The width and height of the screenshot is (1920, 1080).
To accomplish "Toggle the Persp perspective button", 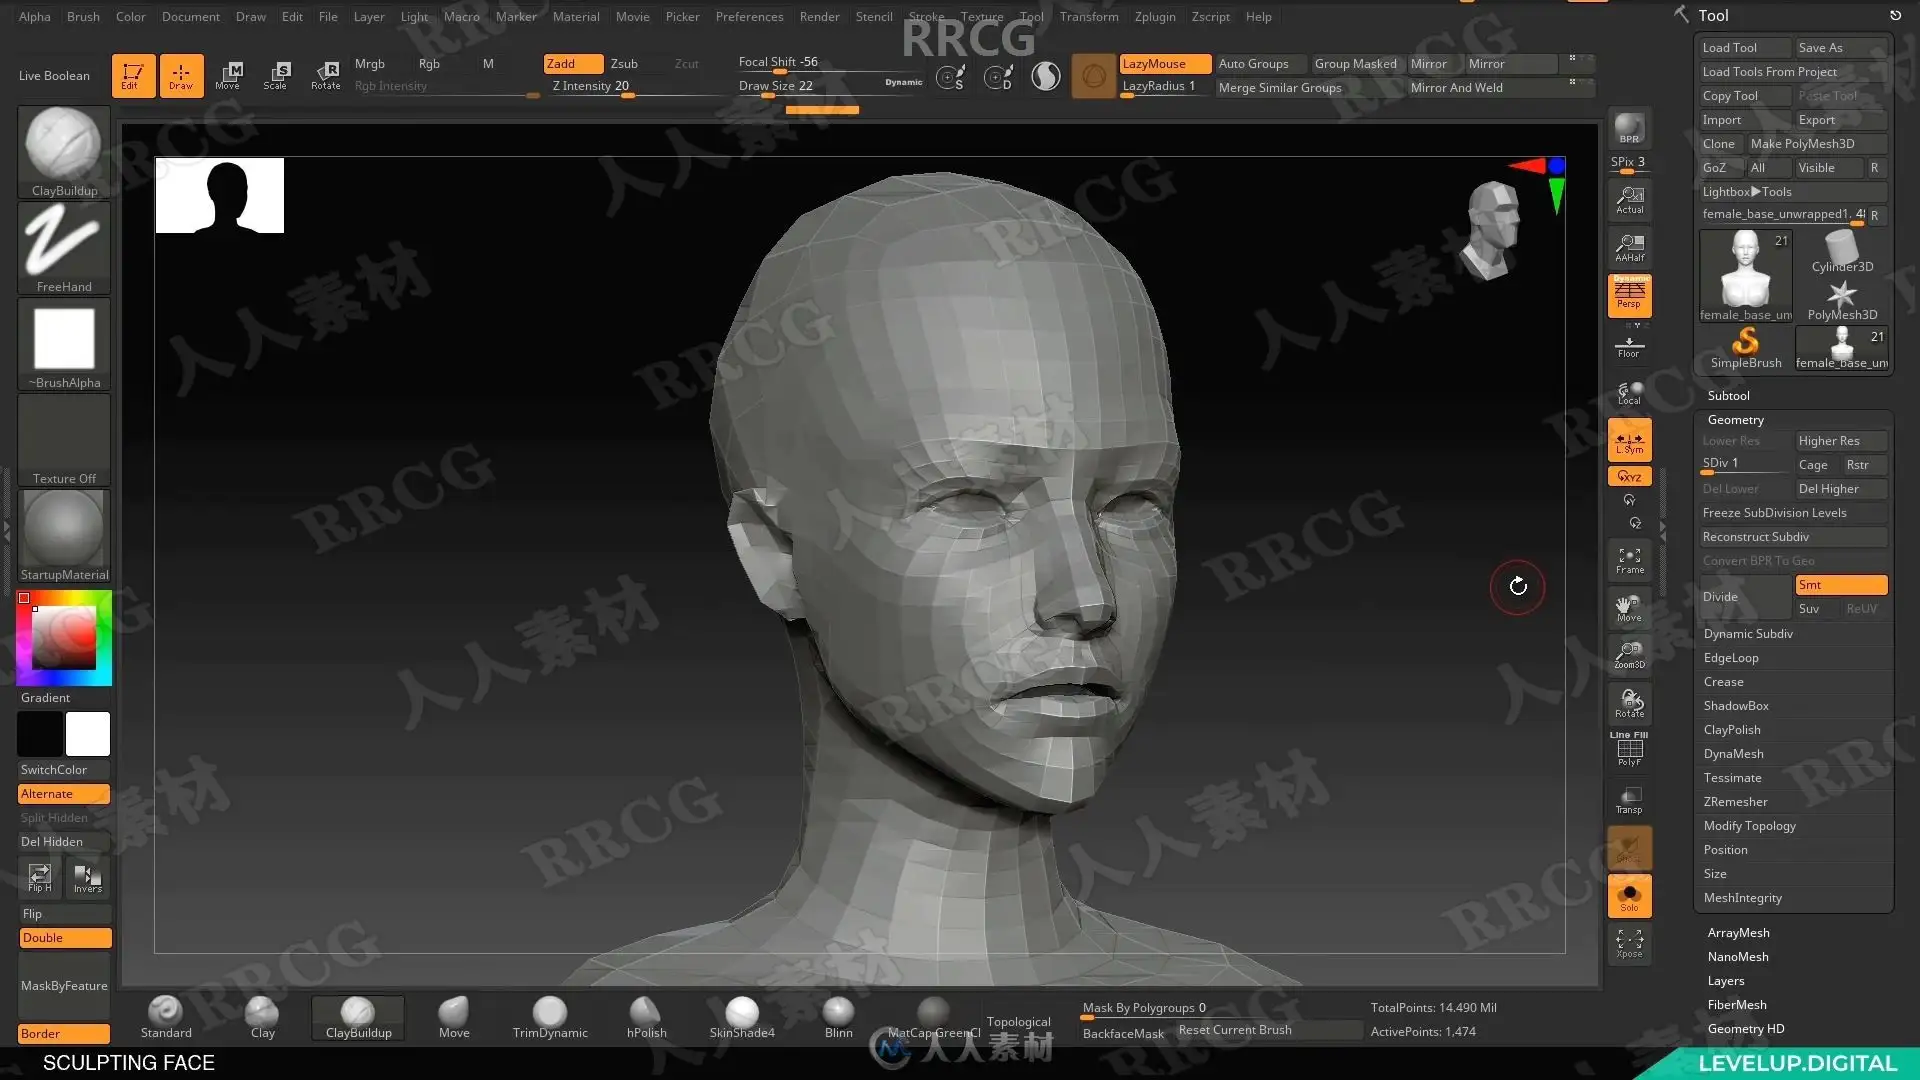I will point(1629,295).
